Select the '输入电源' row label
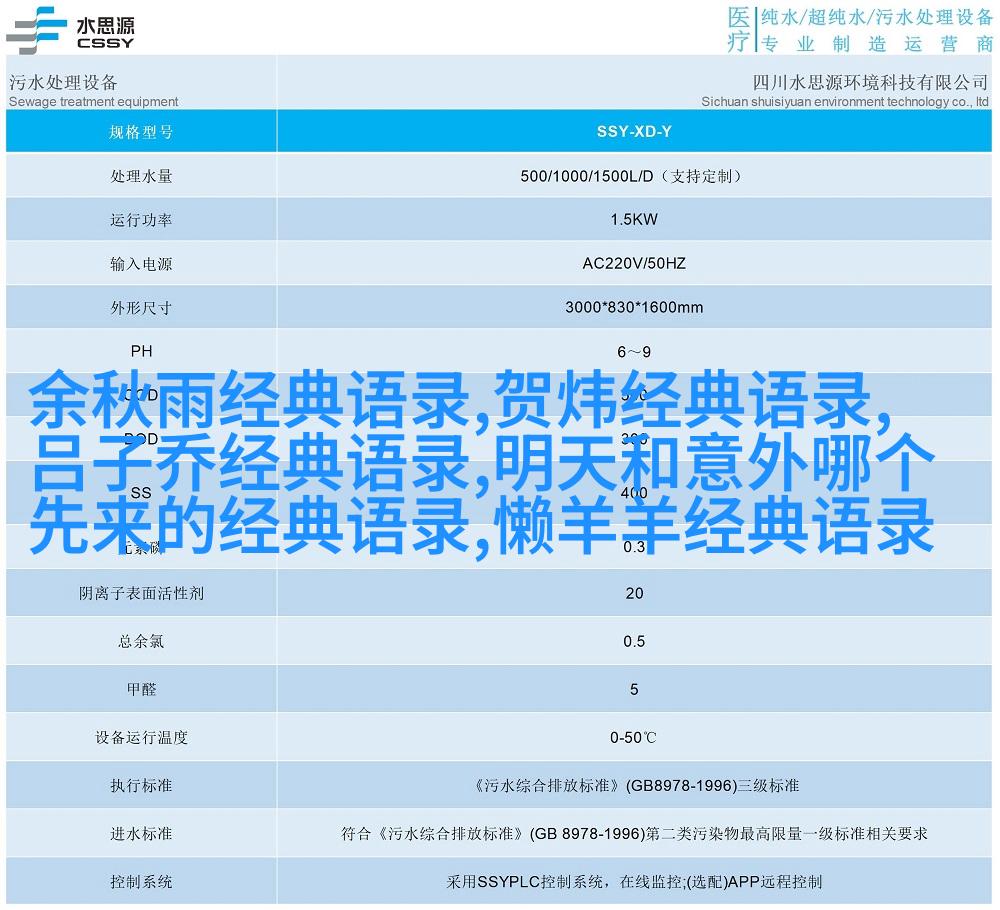Screen dimensions: 1000x910 coord(141,264)
